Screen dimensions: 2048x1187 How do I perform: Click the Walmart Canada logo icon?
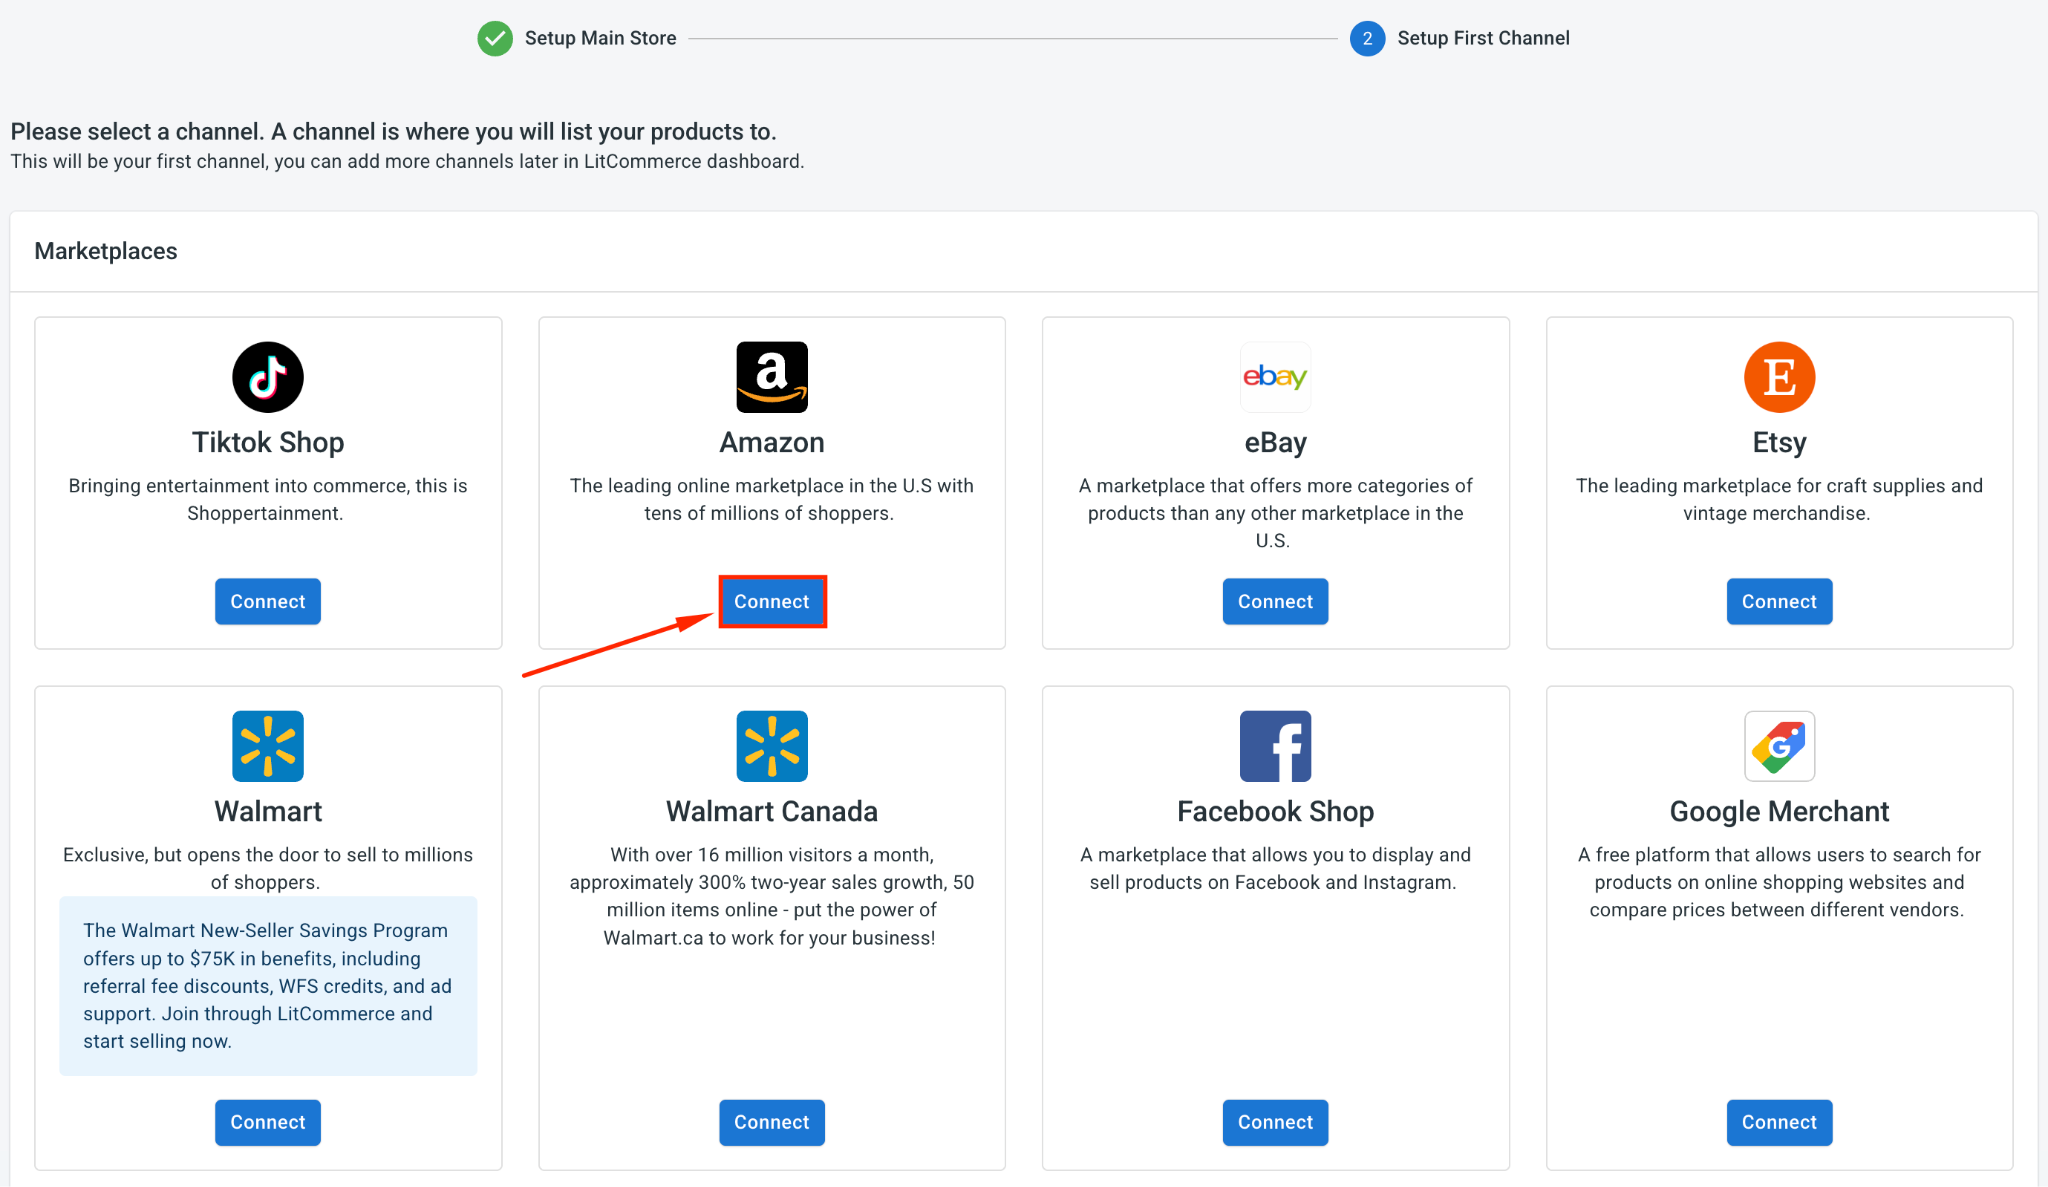(x=772, y=746)
